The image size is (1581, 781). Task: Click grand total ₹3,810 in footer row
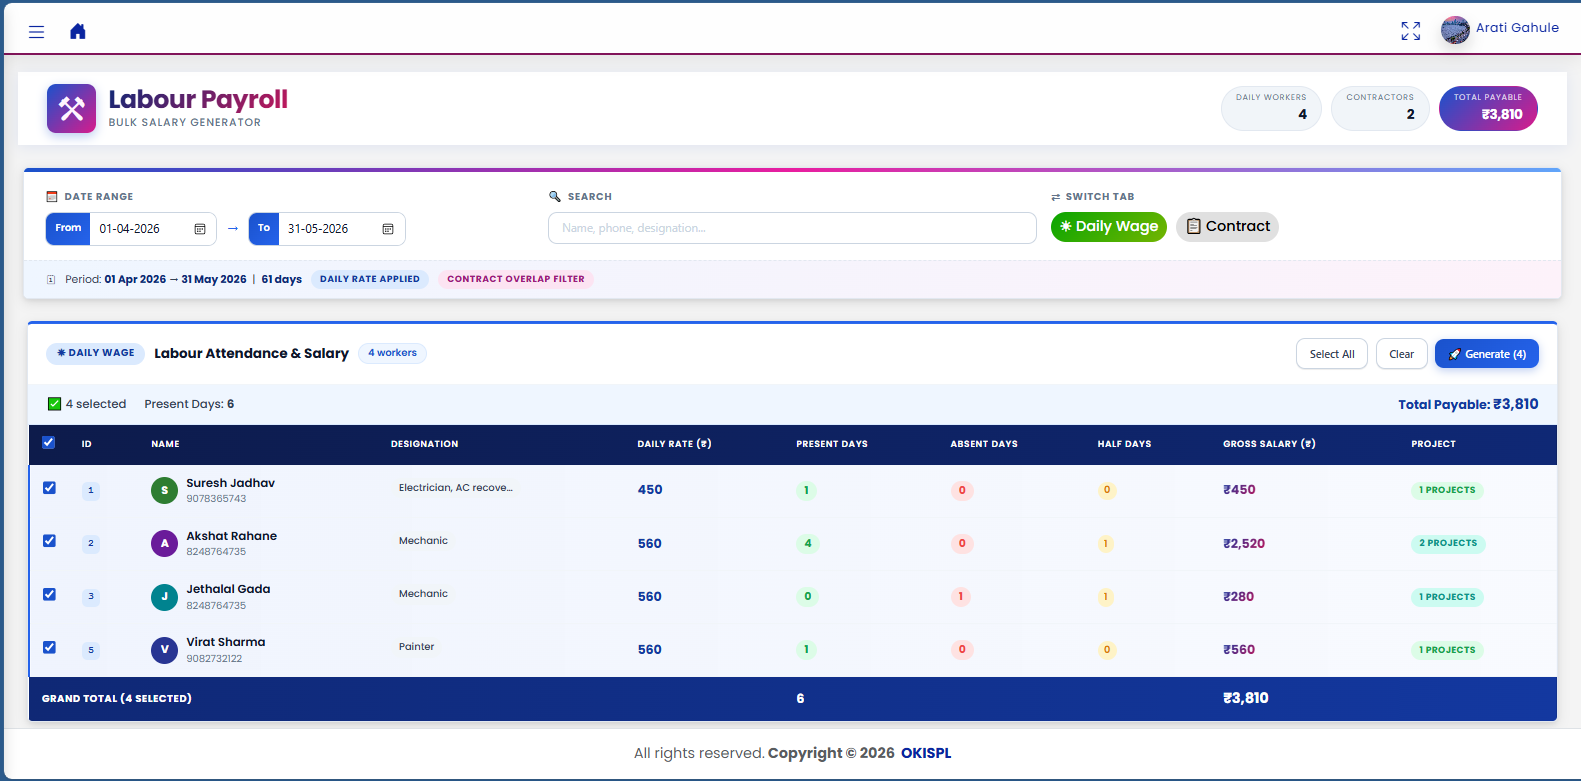pyautogui.click(x=1245, y=698)
